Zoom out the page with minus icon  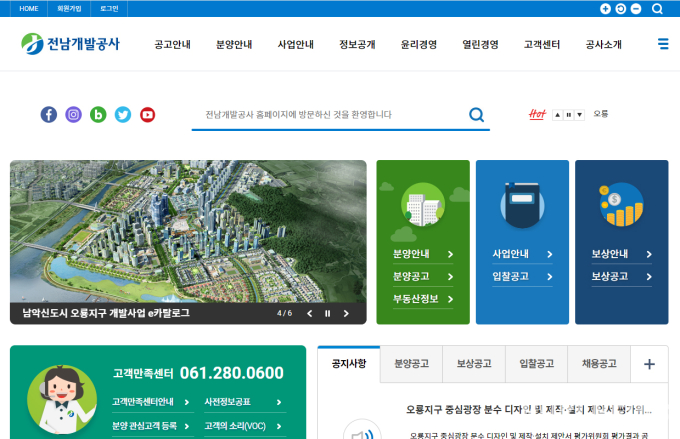[636, 9]
